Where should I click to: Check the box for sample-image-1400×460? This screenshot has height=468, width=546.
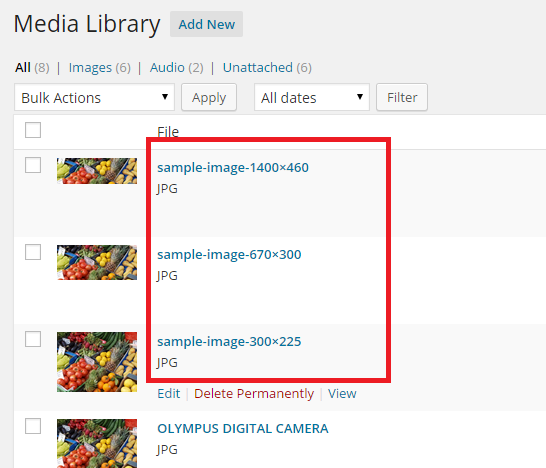pyautogui.click(x=33, y=165)
